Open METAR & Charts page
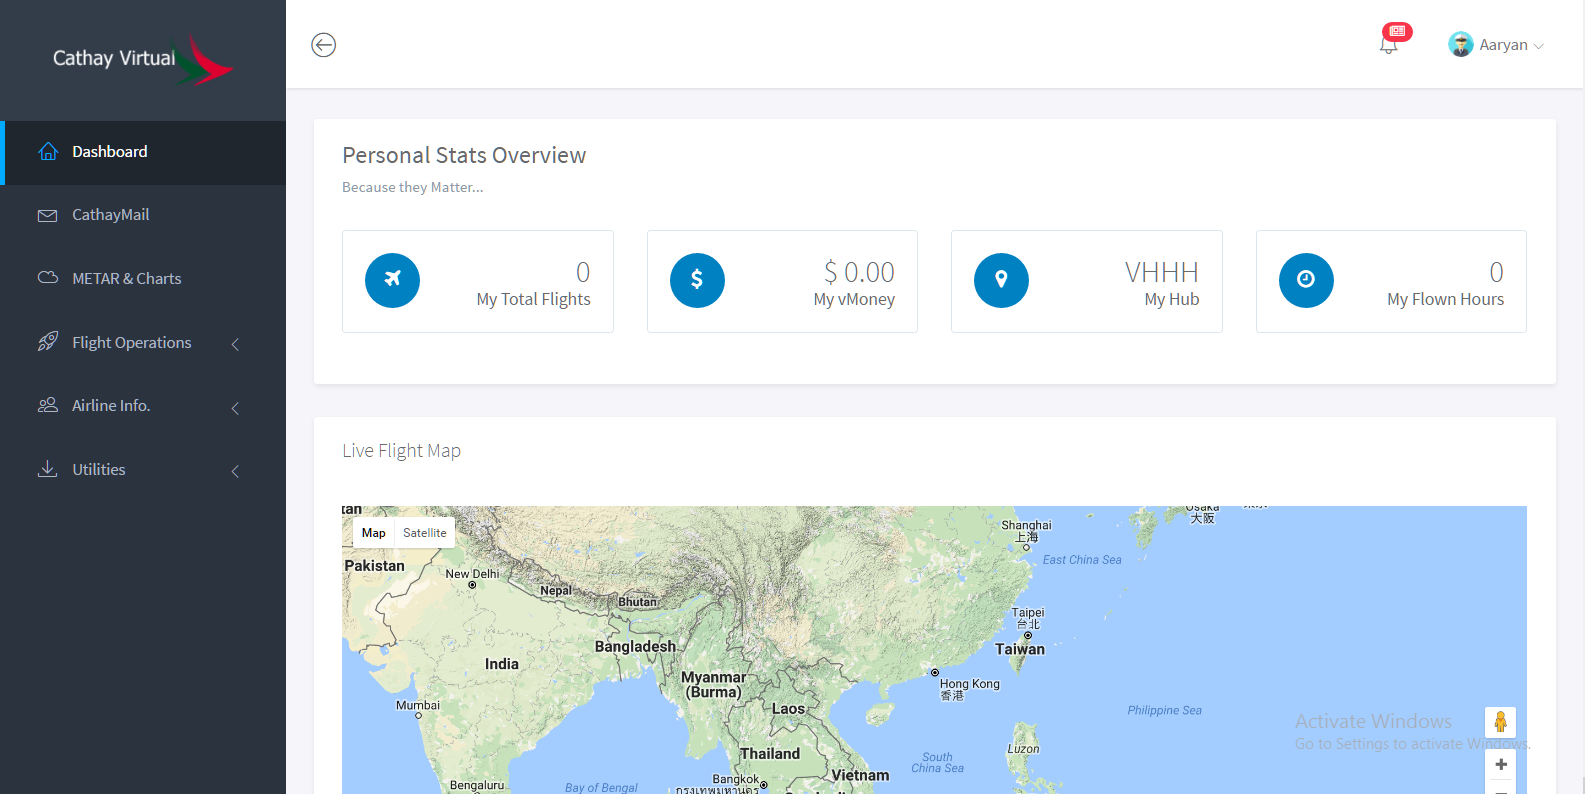The width and height of the screenshot is (1585, 794). tap(143, 279)
